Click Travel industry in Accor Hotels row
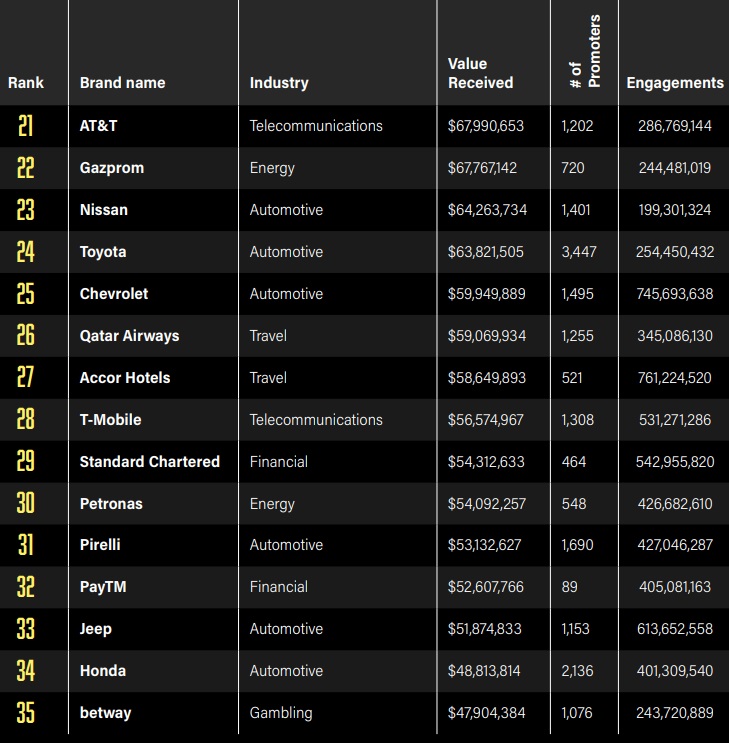The width and height of the screenshot is (729, 743). click(x=268, y=378)
